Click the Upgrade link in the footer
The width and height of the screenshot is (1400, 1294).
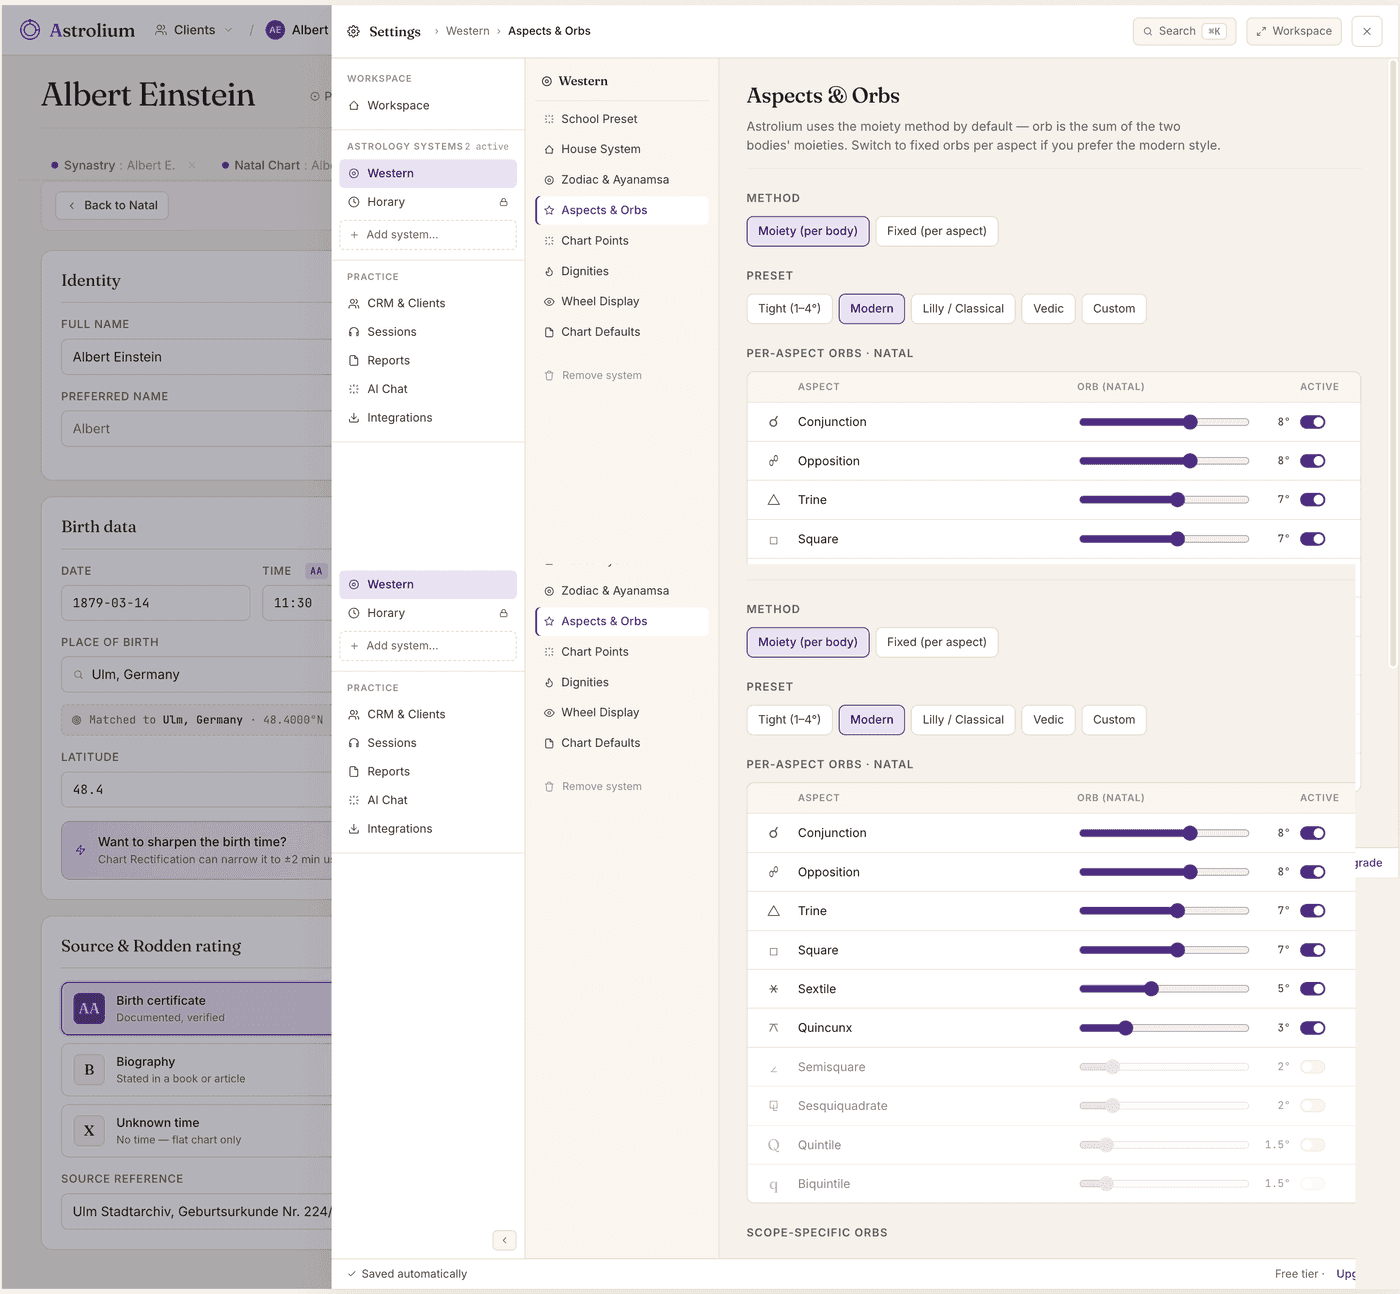pyautogui.click(x=1346, y=1274)
